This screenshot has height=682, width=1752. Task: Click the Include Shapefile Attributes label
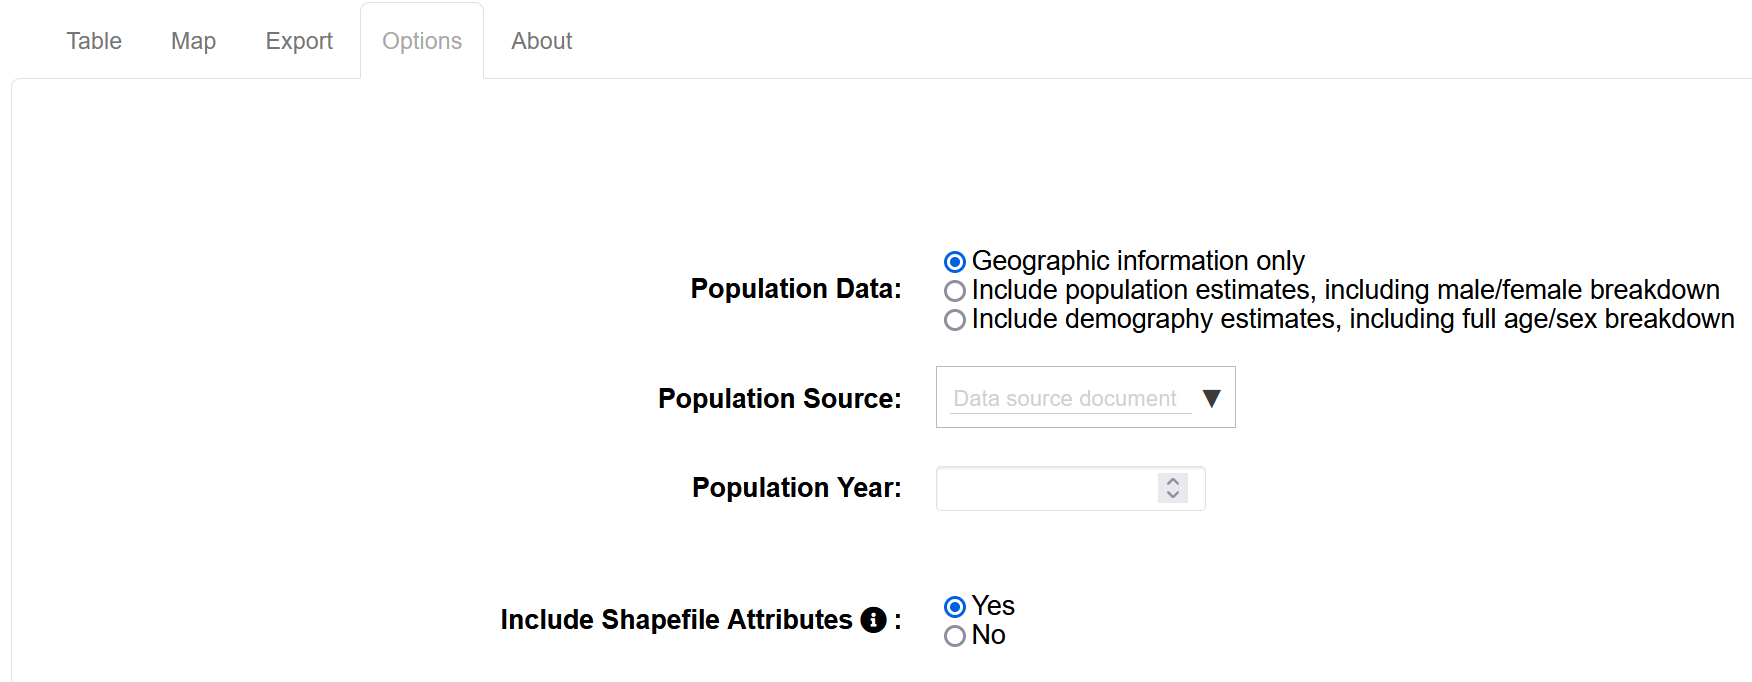pos(676,620)
